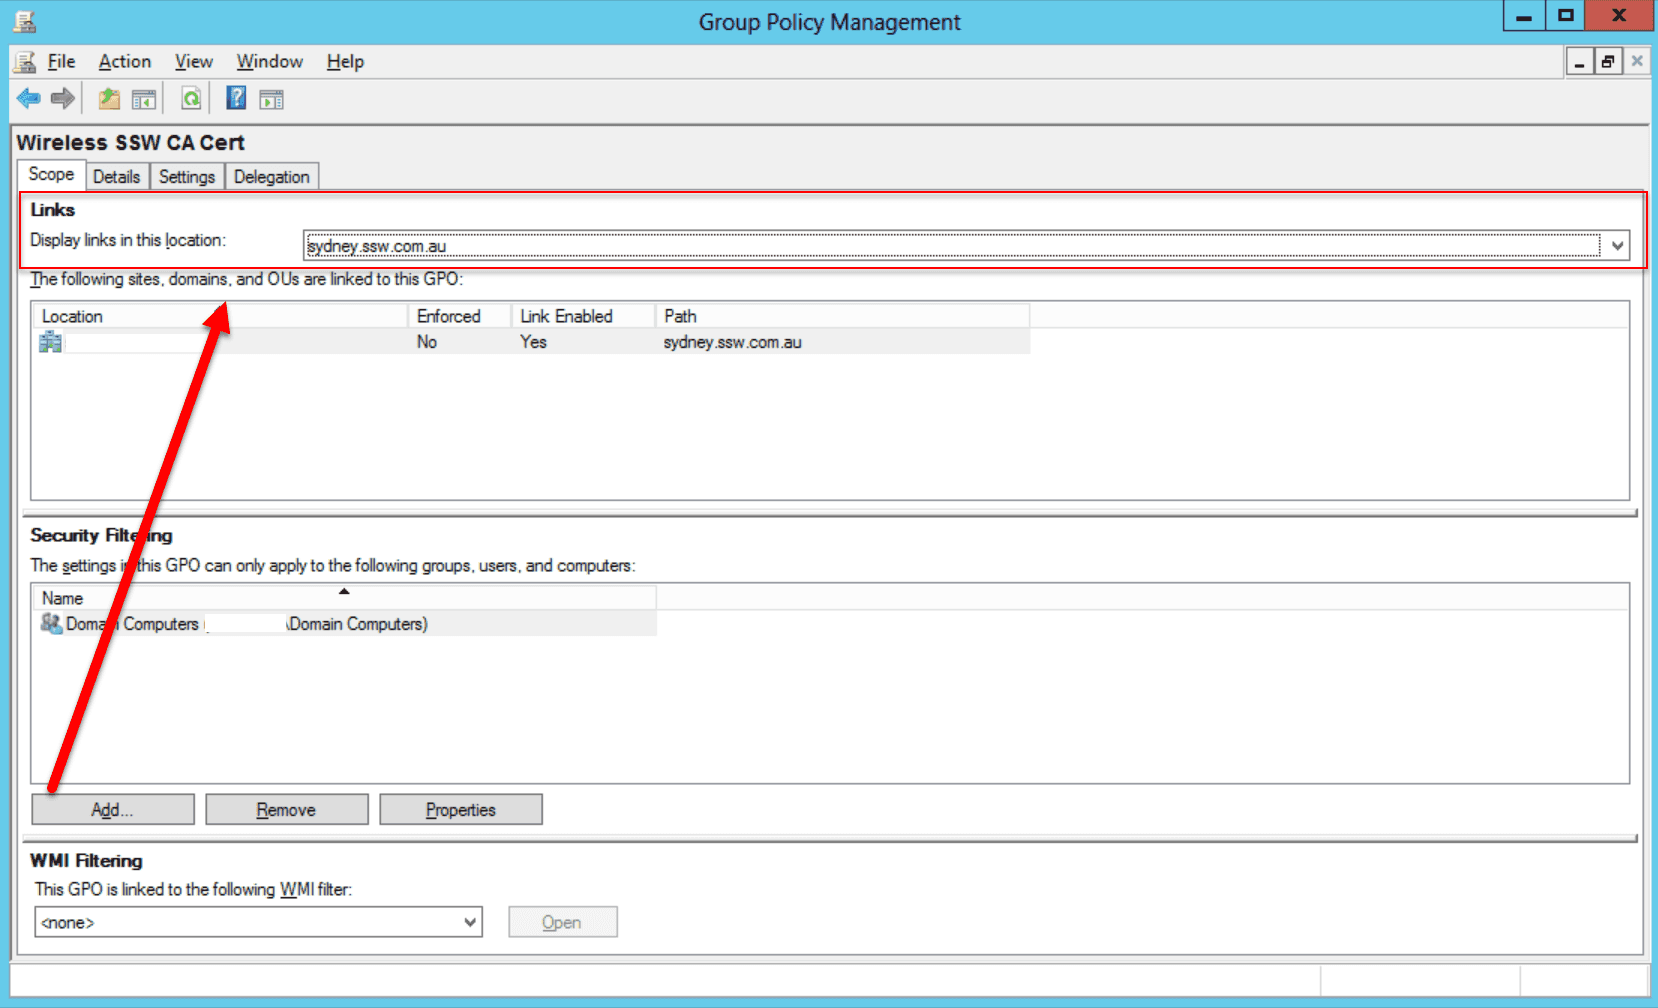Click the Properties button
The image size is (1658, 1008).
click(x=460, y=810)
